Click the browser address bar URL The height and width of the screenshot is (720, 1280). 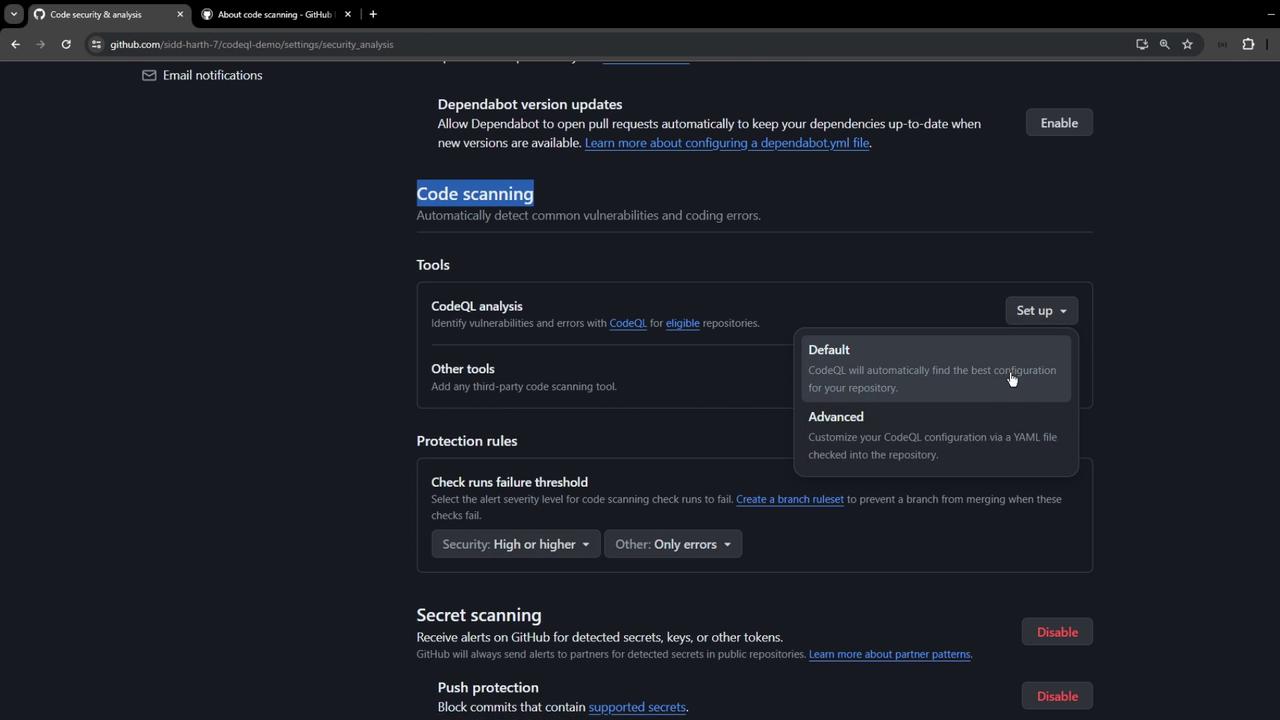tap(252, 44)
